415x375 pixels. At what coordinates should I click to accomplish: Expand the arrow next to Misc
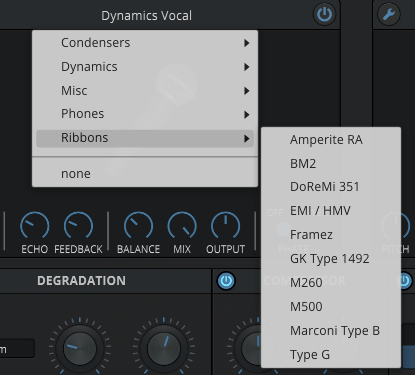[x=246, y=91]
